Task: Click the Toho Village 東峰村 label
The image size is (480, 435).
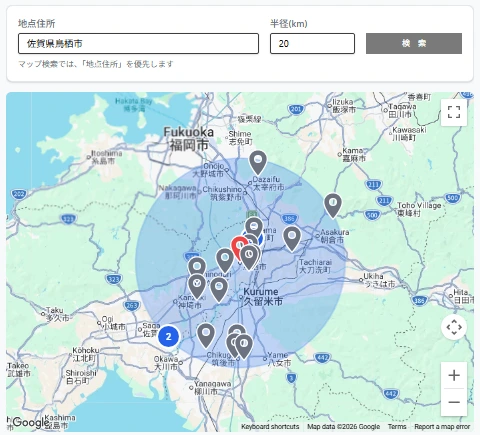Action: (x=419, y=209)
